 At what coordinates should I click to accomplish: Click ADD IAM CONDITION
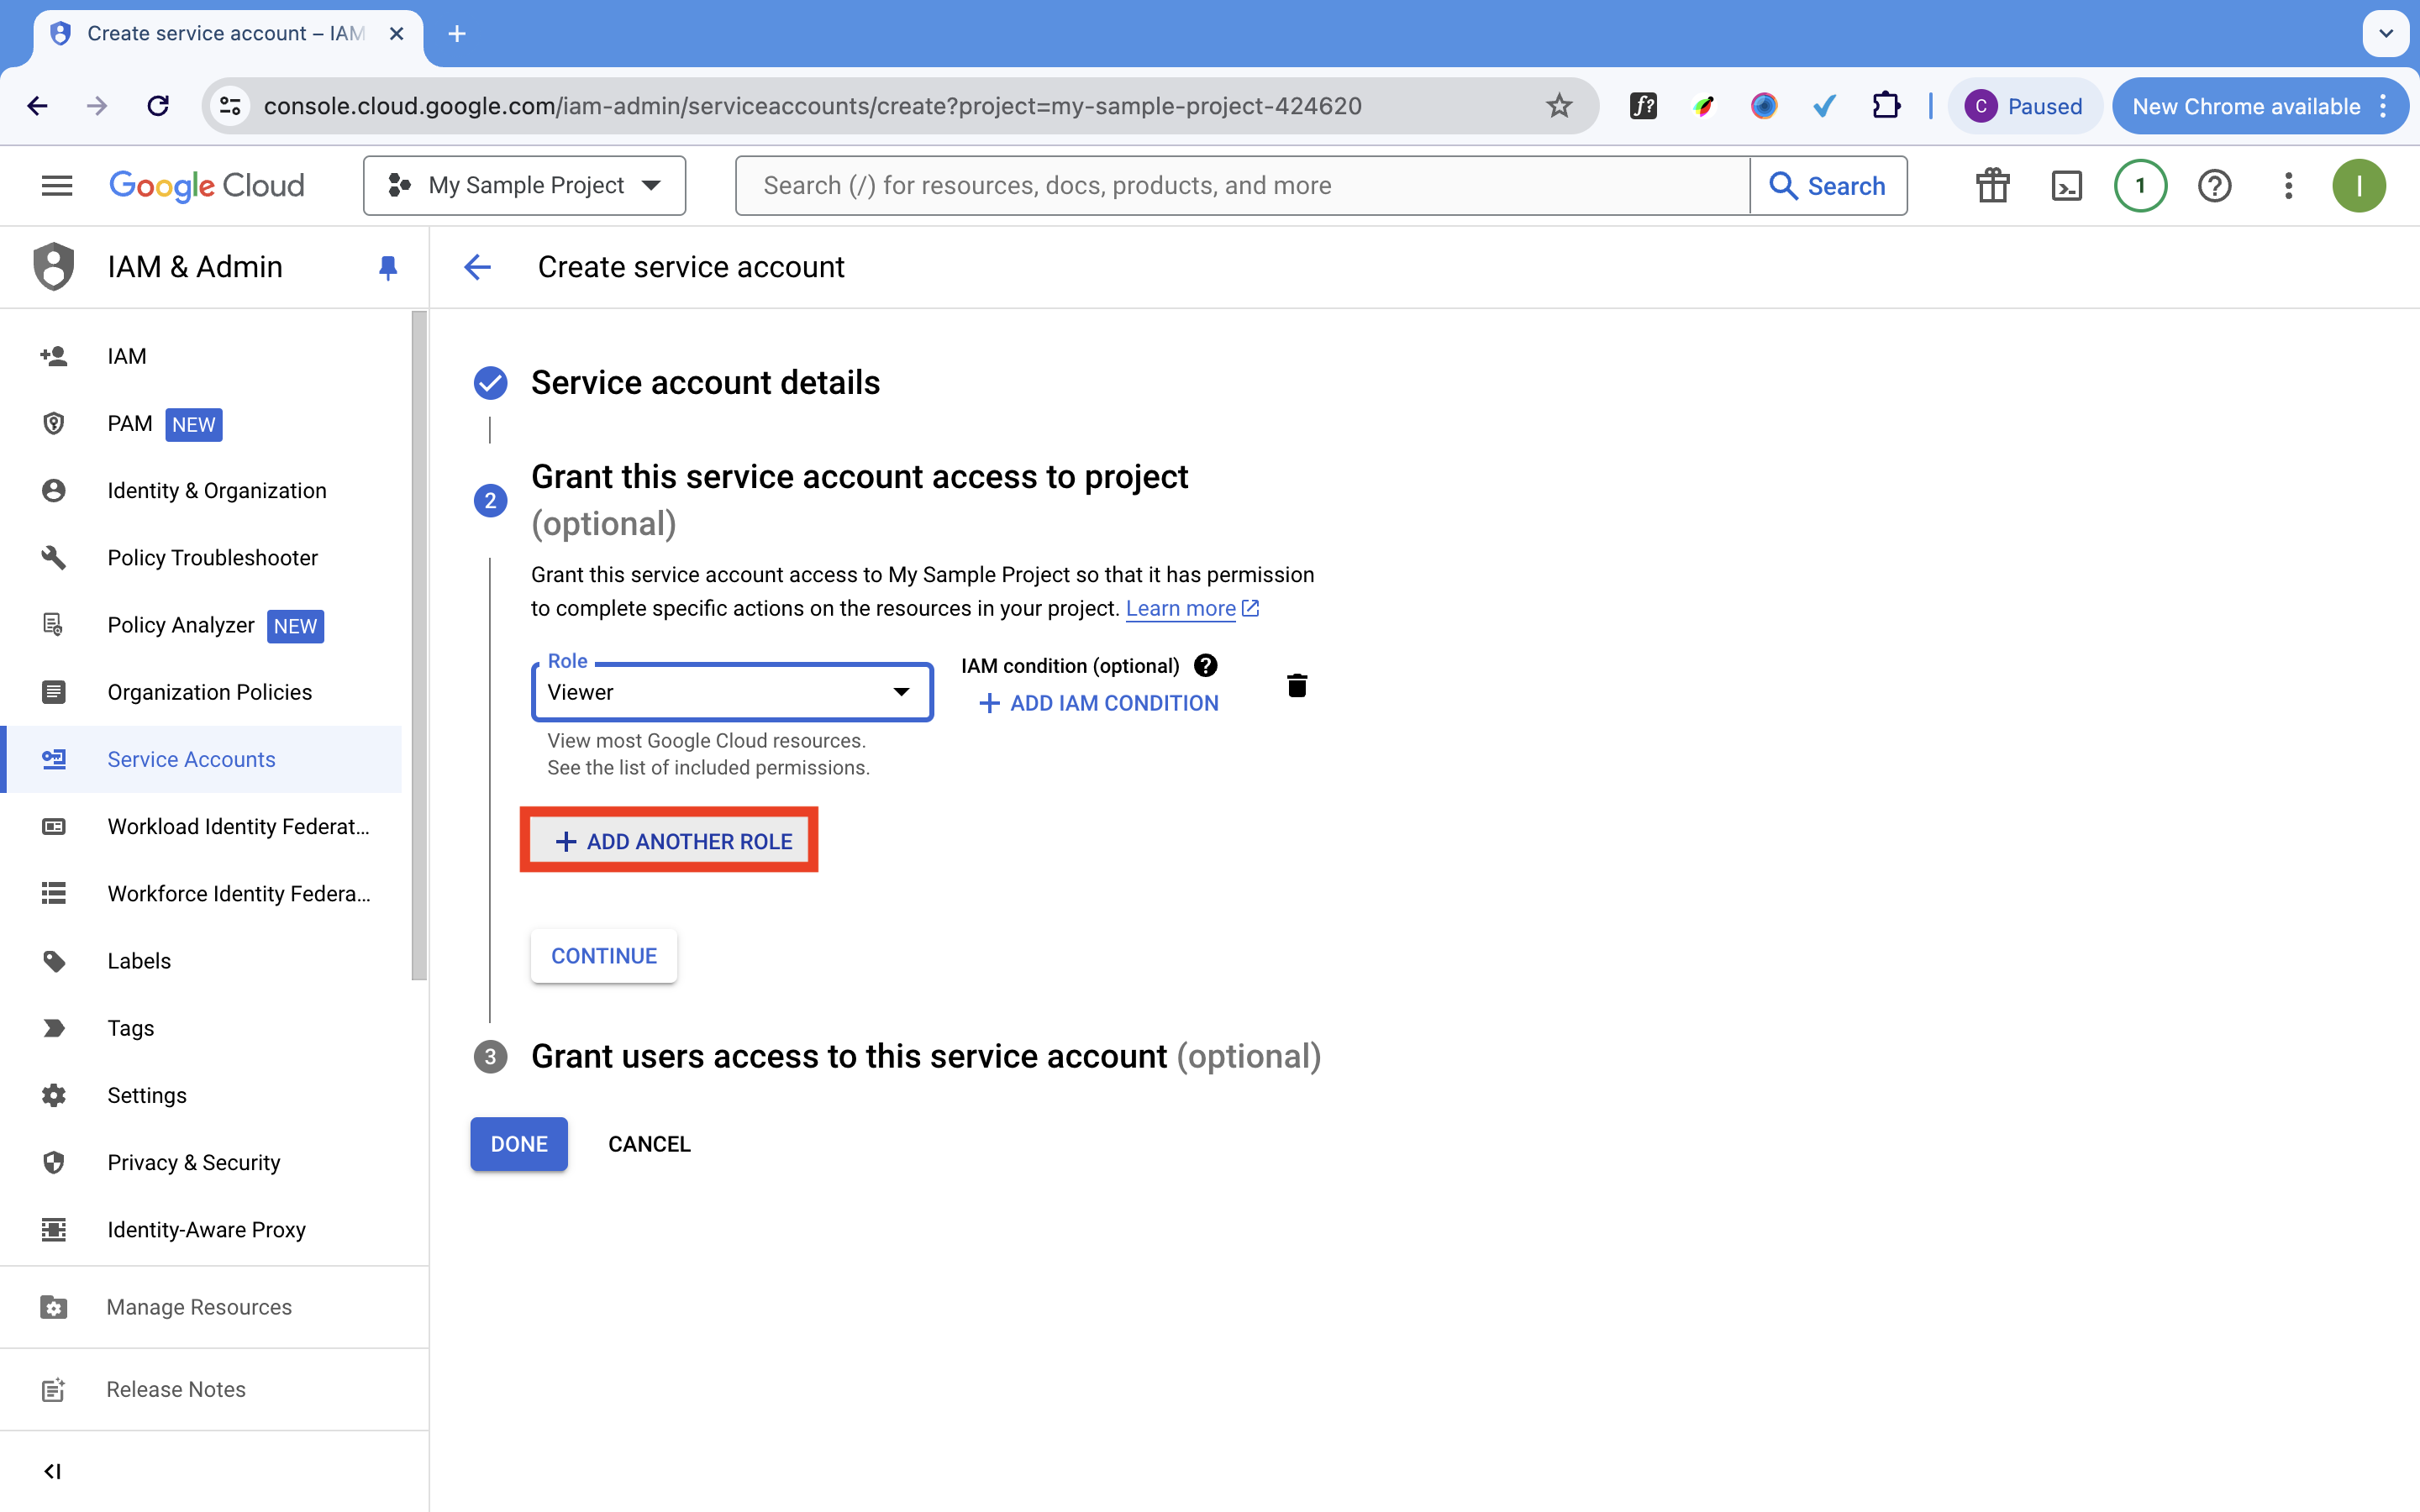(1098, 703)
